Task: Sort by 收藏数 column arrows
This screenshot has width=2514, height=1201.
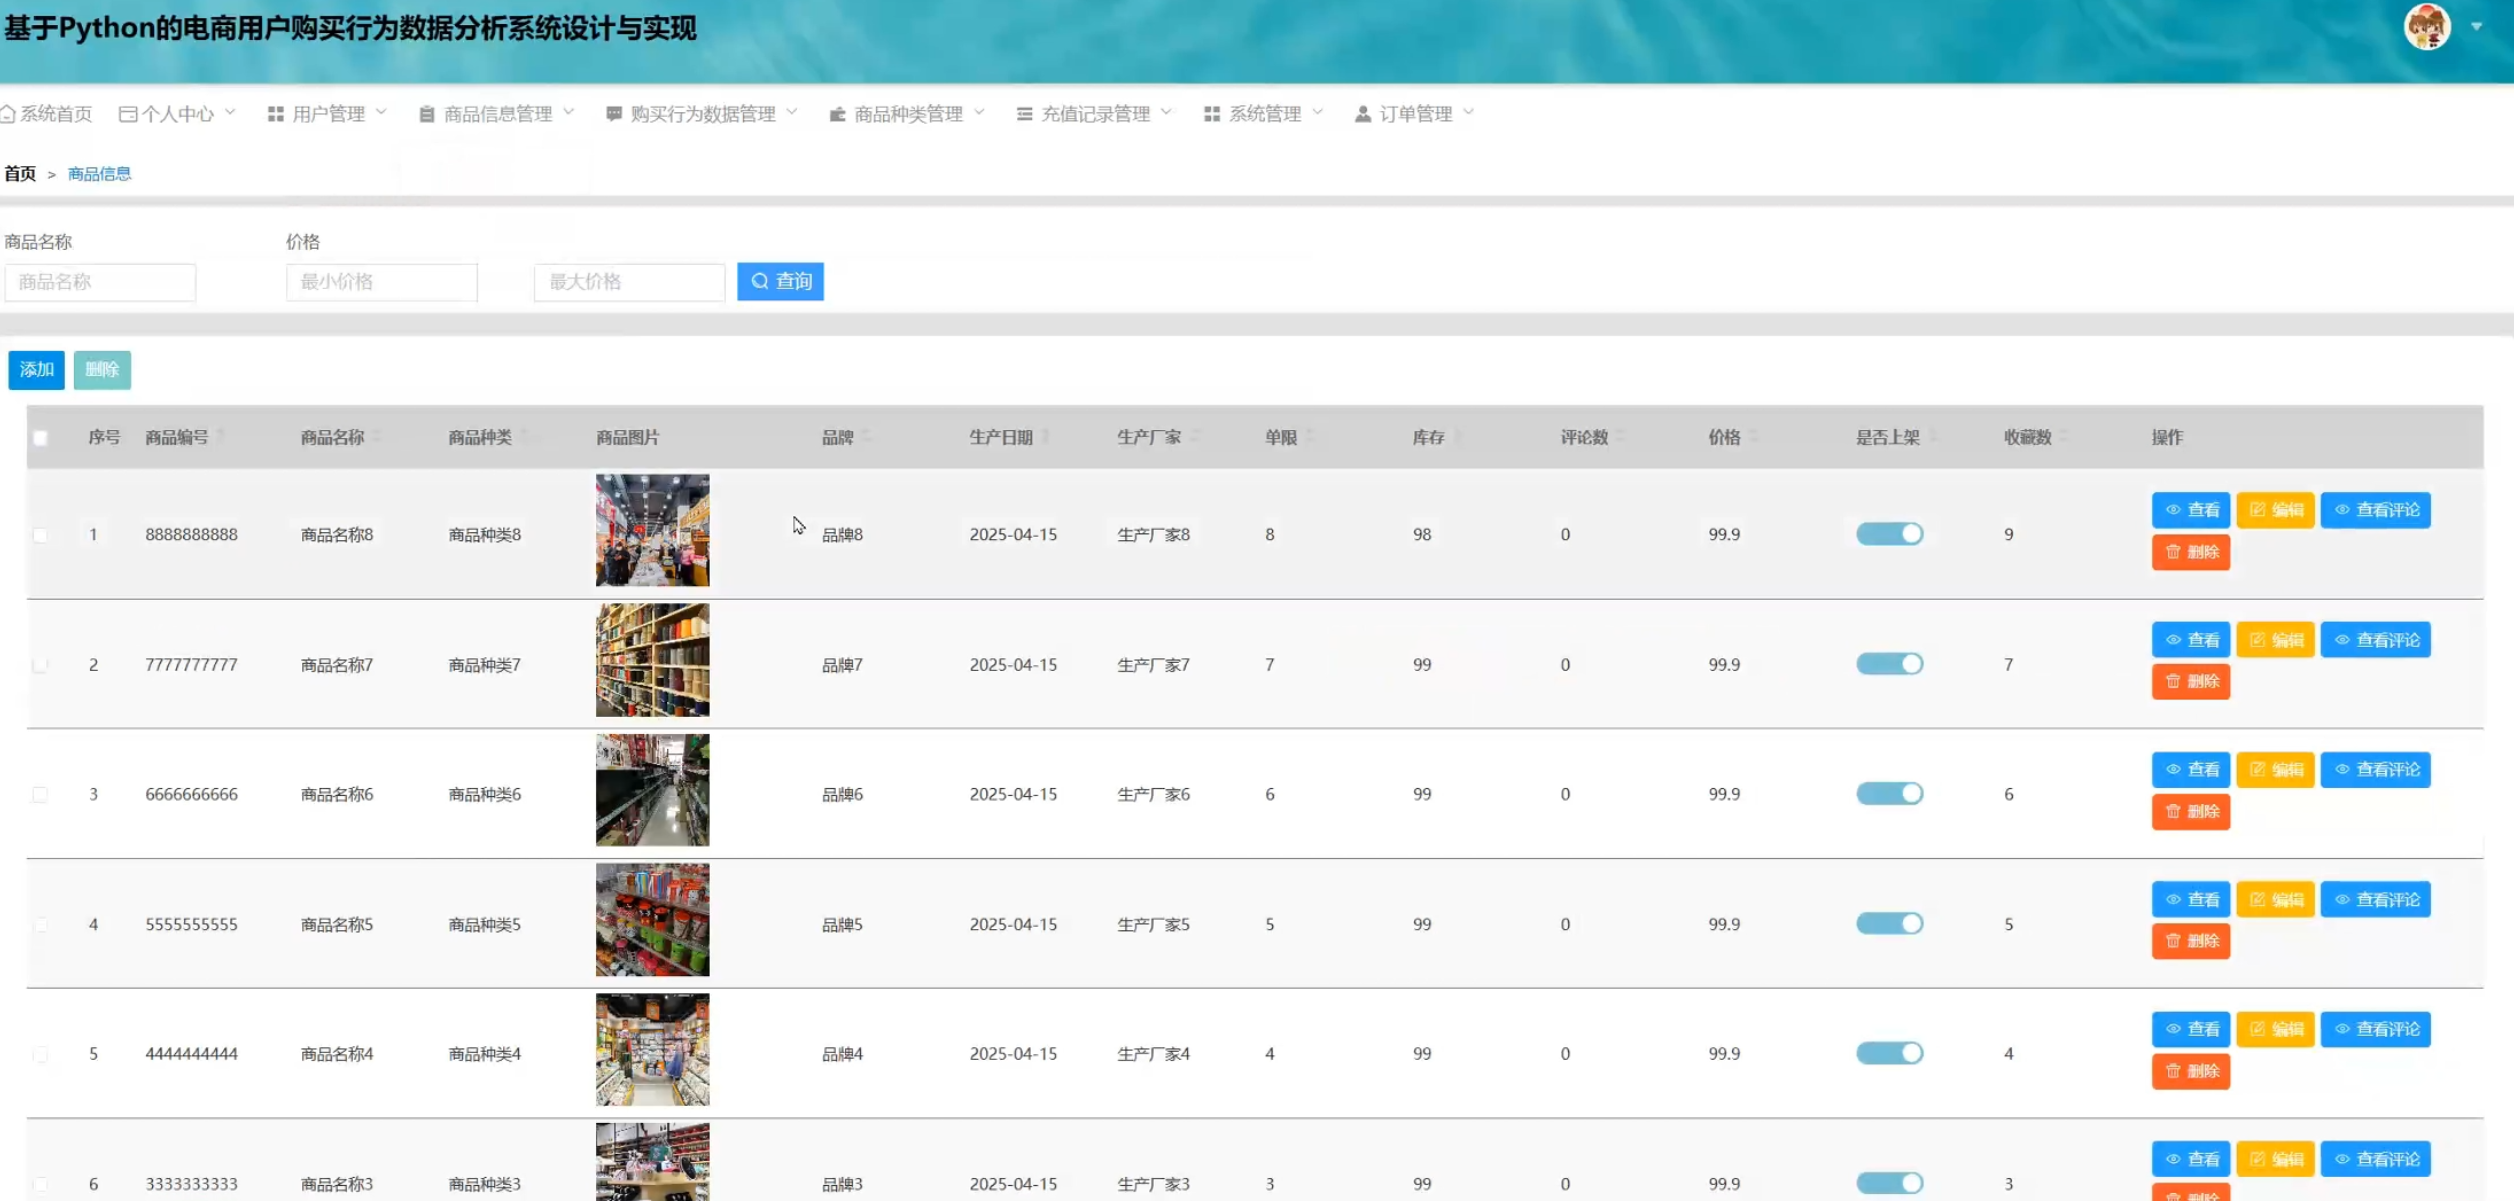Action: pos(2063,436)
